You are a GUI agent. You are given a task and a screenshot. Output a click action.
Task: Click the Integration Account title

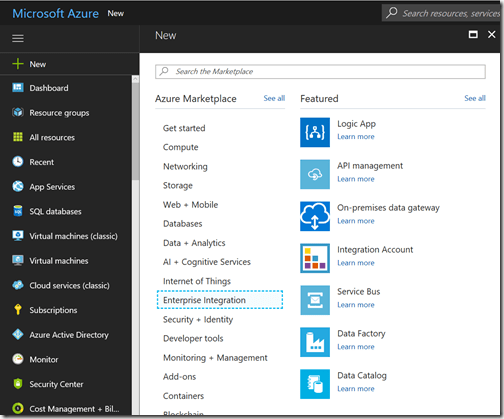click(375, 250)
